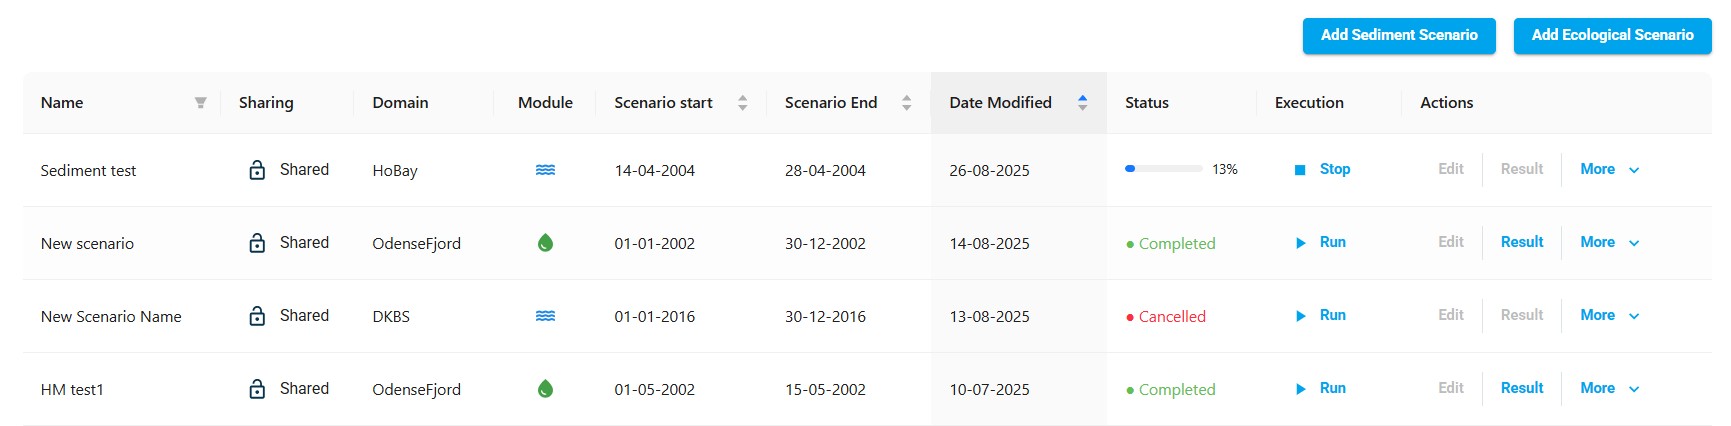Viewport: 1731px width, 426px height.
Task: Click waves module icon for New Scenario Name
Action: click(545, 316)
